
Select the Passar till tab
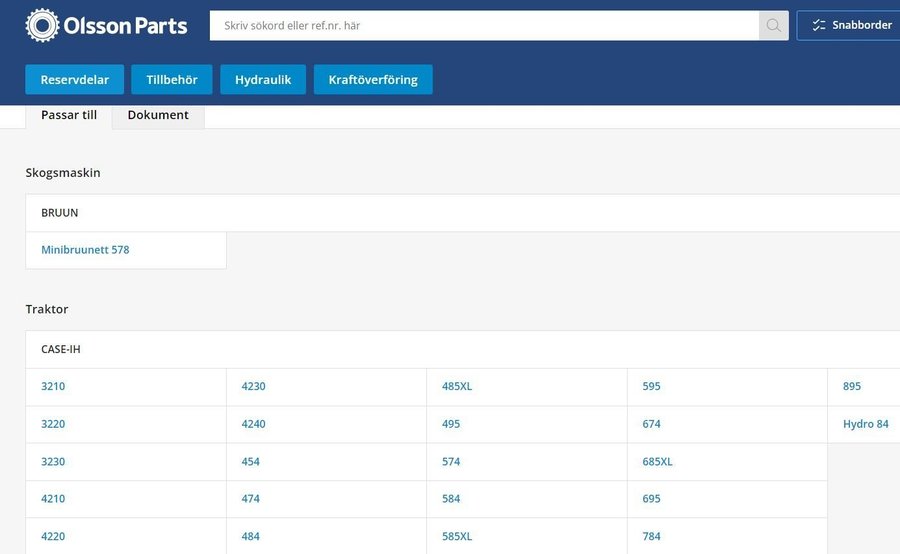[x=69, y=115]
